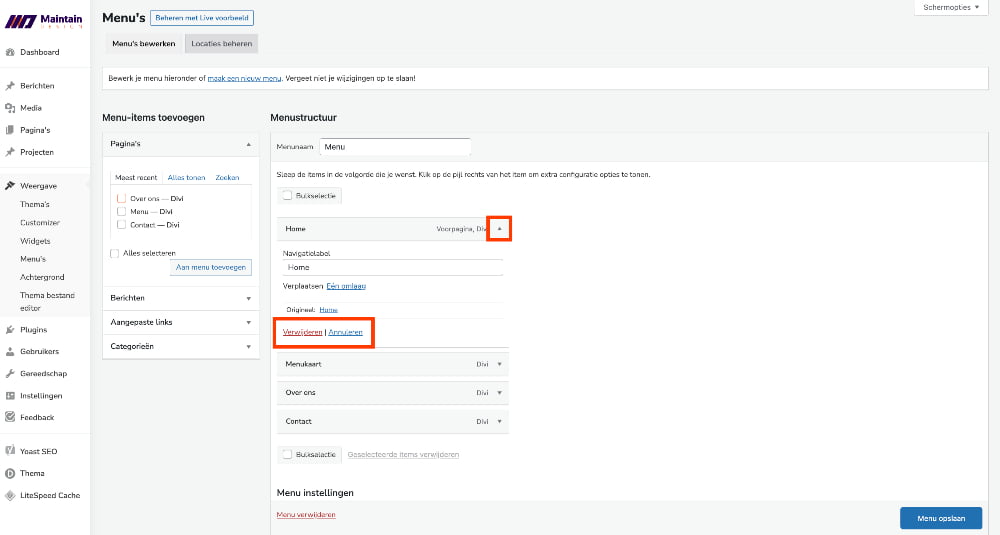The height and width of the screenshot is (535, 1000).
Task: Click the Weergave brush icon
Action: click(10, 186)
